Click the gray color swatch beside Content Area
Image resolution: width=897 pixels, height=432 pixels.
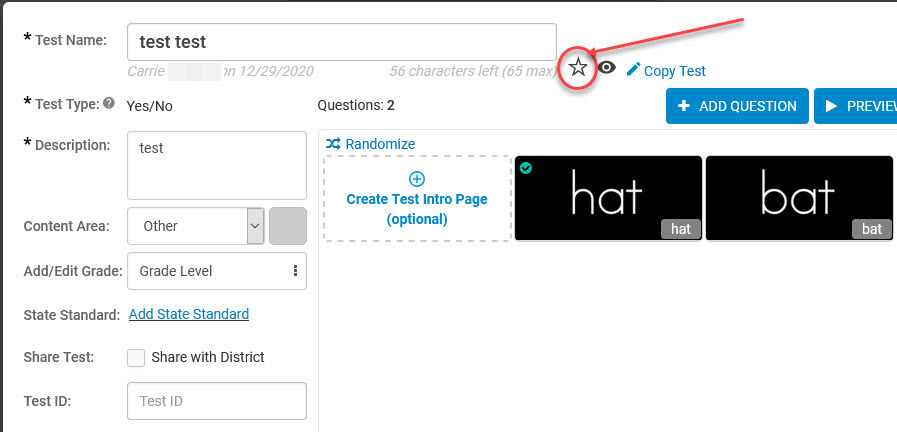click(x=288, y=226)
